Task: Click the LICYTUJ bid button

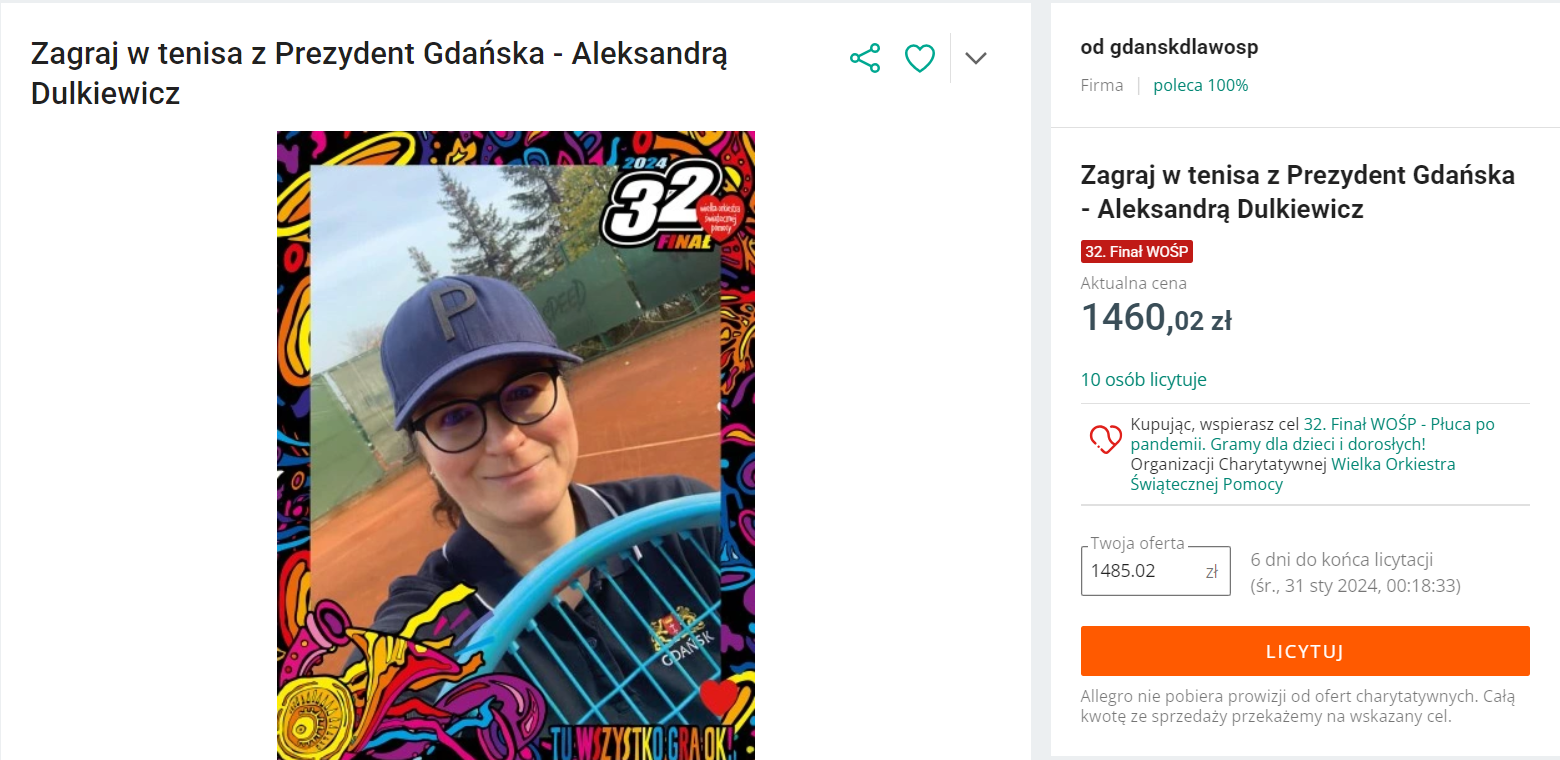Action: click(1305, 651)
